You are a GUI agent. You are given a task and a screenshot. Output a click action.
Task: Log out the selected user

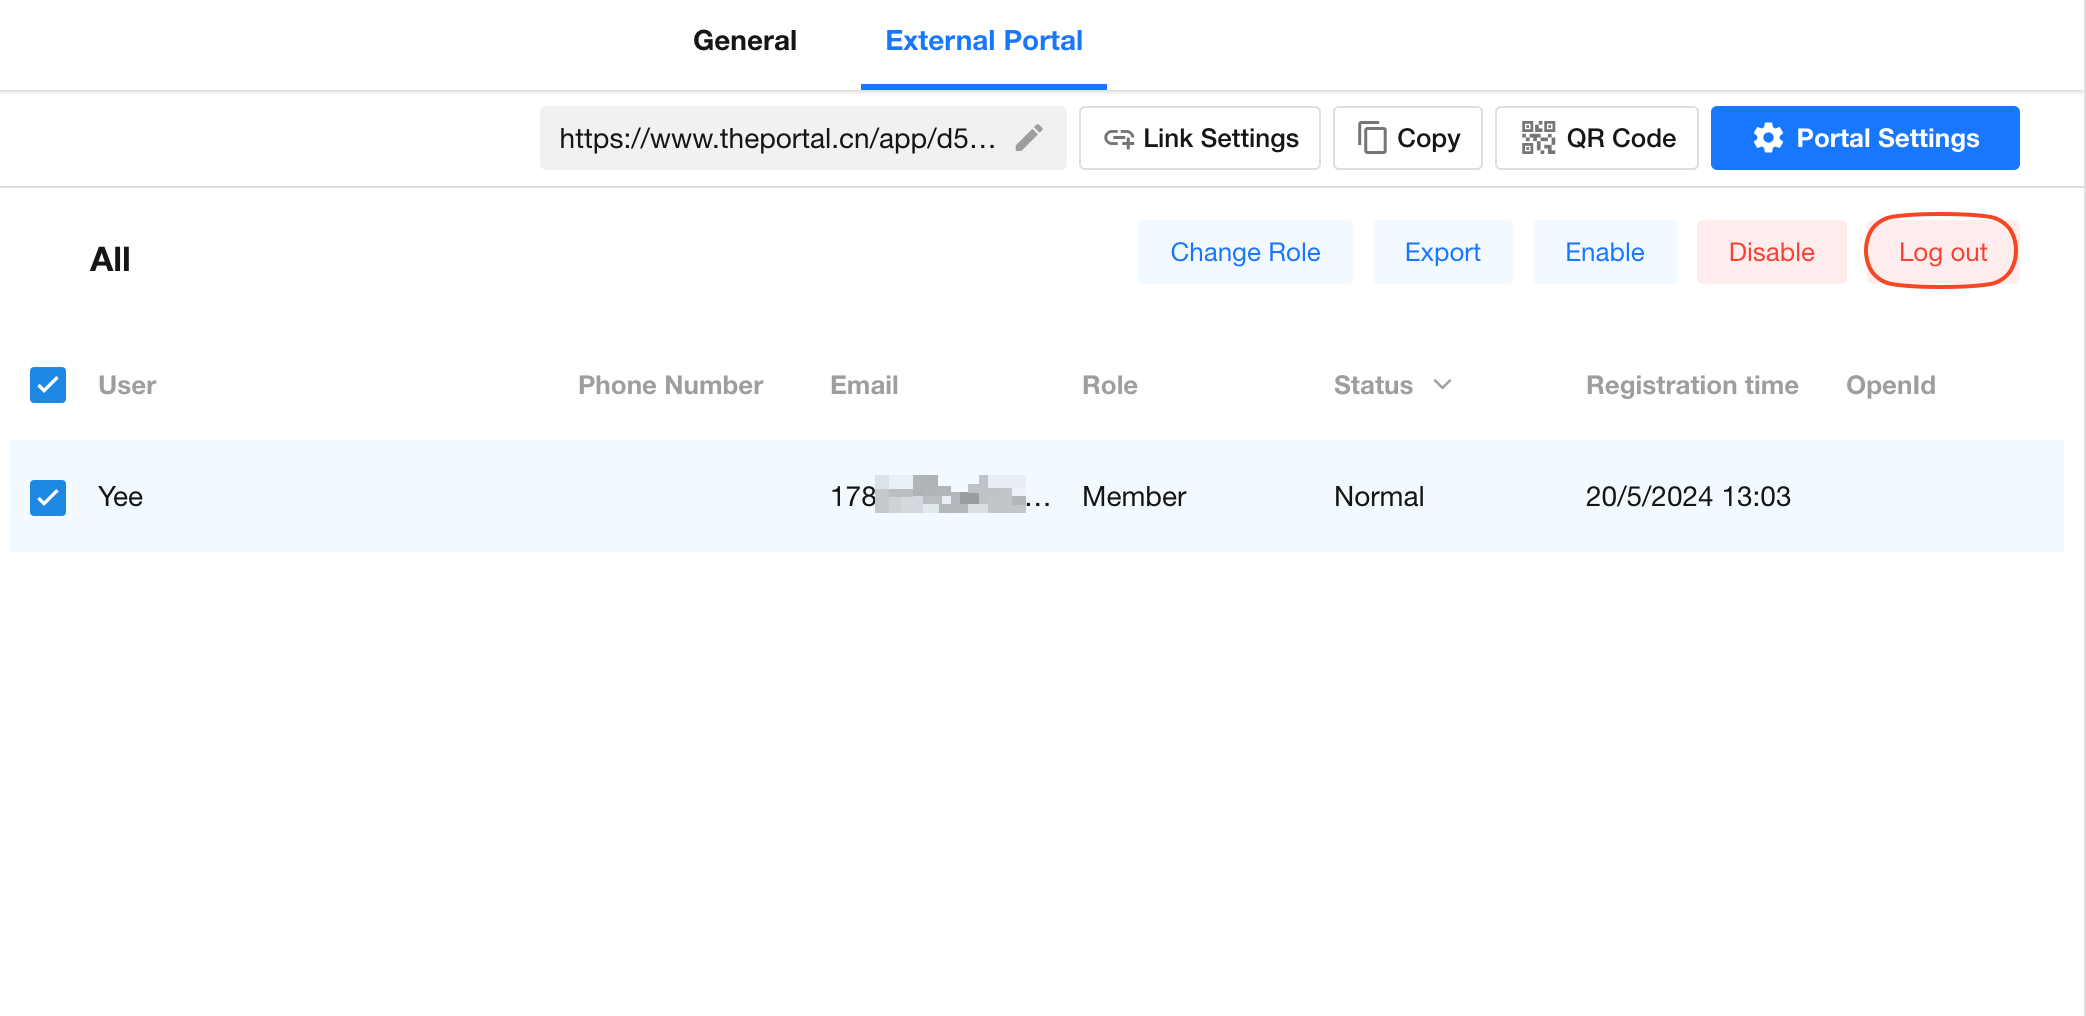pyautogui.click(x=1942, y=252)
